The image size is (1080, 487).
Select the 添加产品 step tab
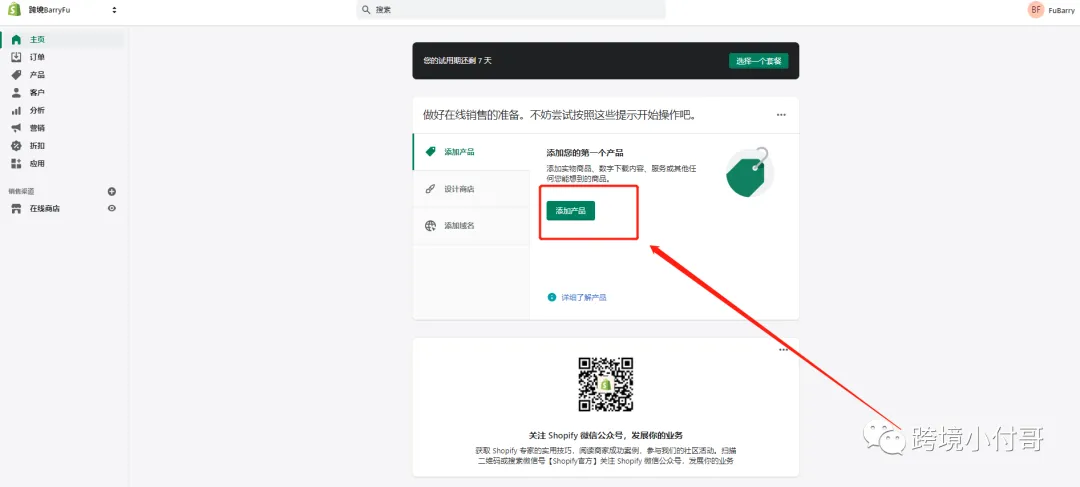click(x=471, y=152)
